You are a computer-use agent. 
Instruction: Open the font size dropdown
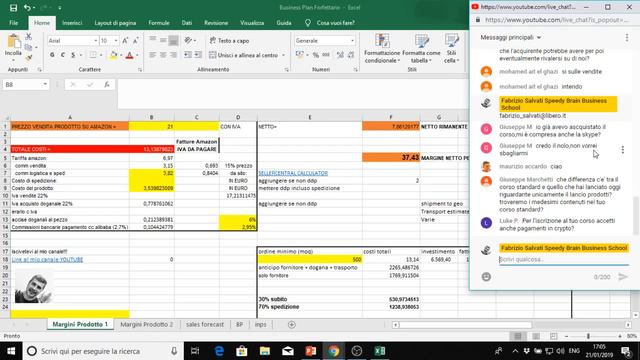(x=116, y=40)
